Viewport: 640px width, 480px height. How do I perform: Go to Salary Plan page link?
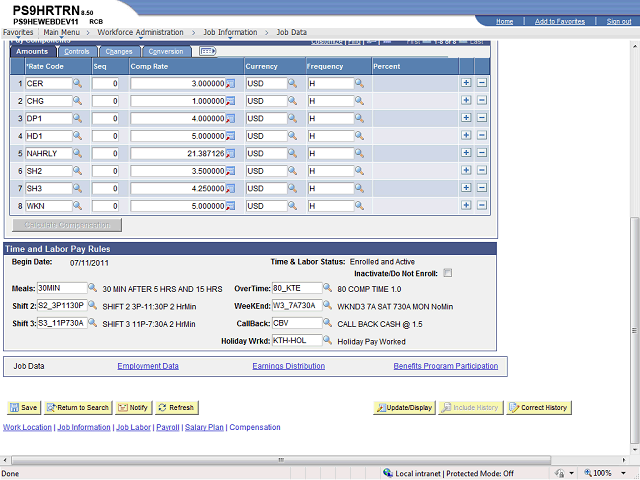tap(204, 427)
